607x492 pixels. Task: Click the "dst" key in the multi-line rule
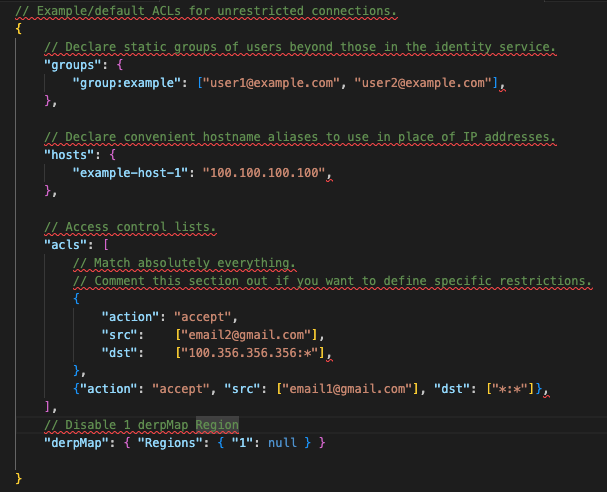click(120, 353)
